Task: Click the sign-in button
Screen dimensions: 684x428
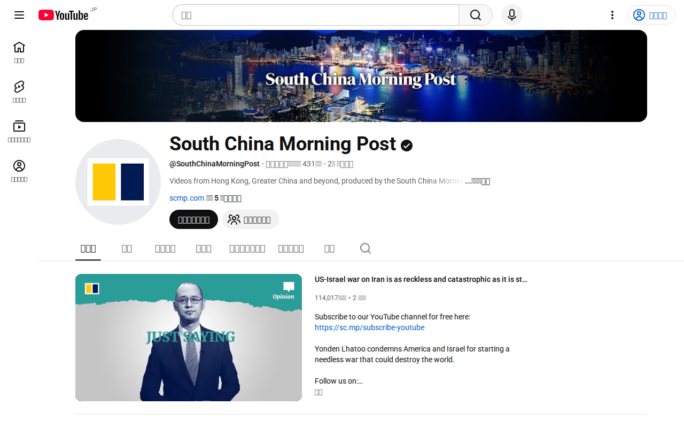Action: pos(650,15)
